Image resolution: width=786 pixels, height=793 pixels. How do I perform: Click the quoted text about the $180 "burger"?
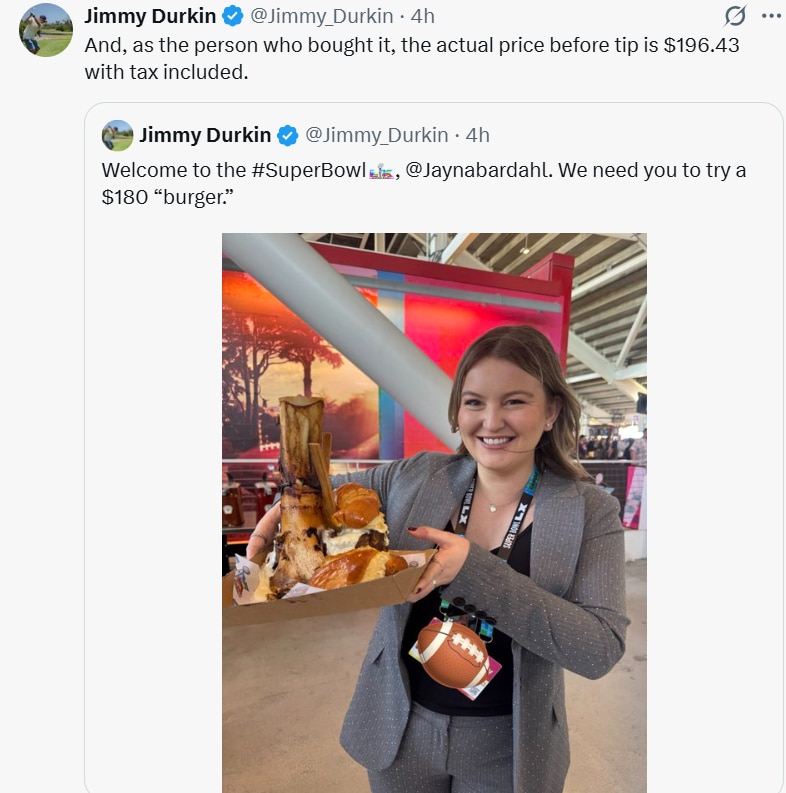pyautogui.click(x=424, y=184)
